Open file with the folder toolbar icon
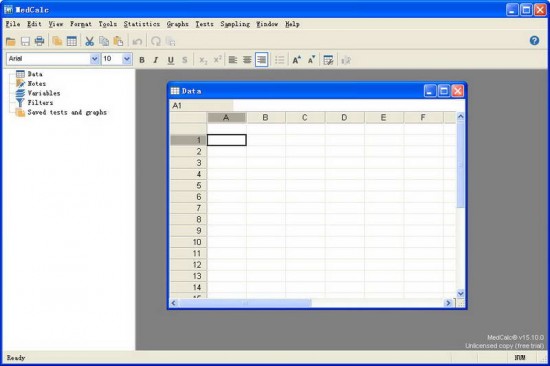Viewport: 550px width, 366px height. 11,41
